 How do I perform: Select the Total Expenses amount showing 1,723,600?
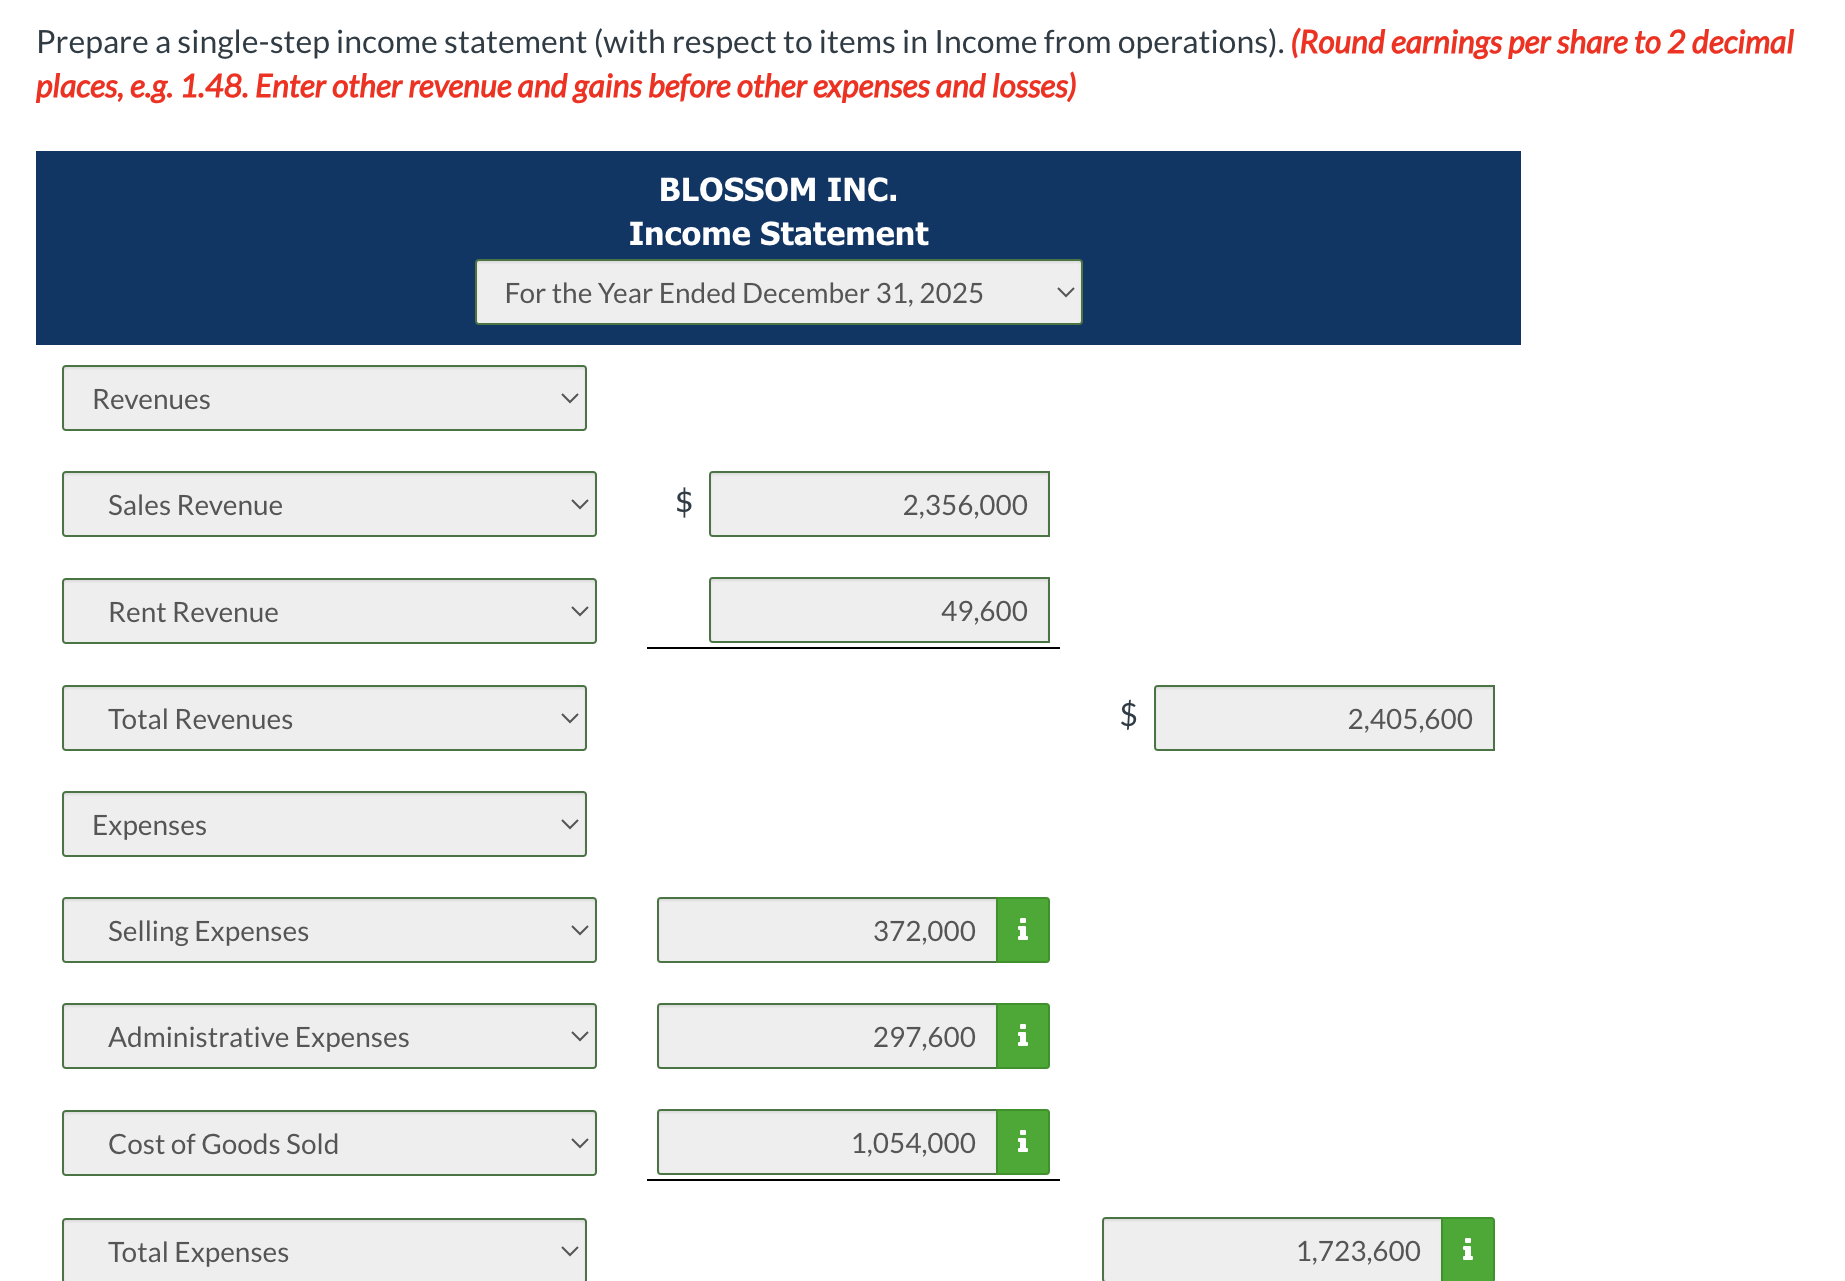(1270, 1248)
